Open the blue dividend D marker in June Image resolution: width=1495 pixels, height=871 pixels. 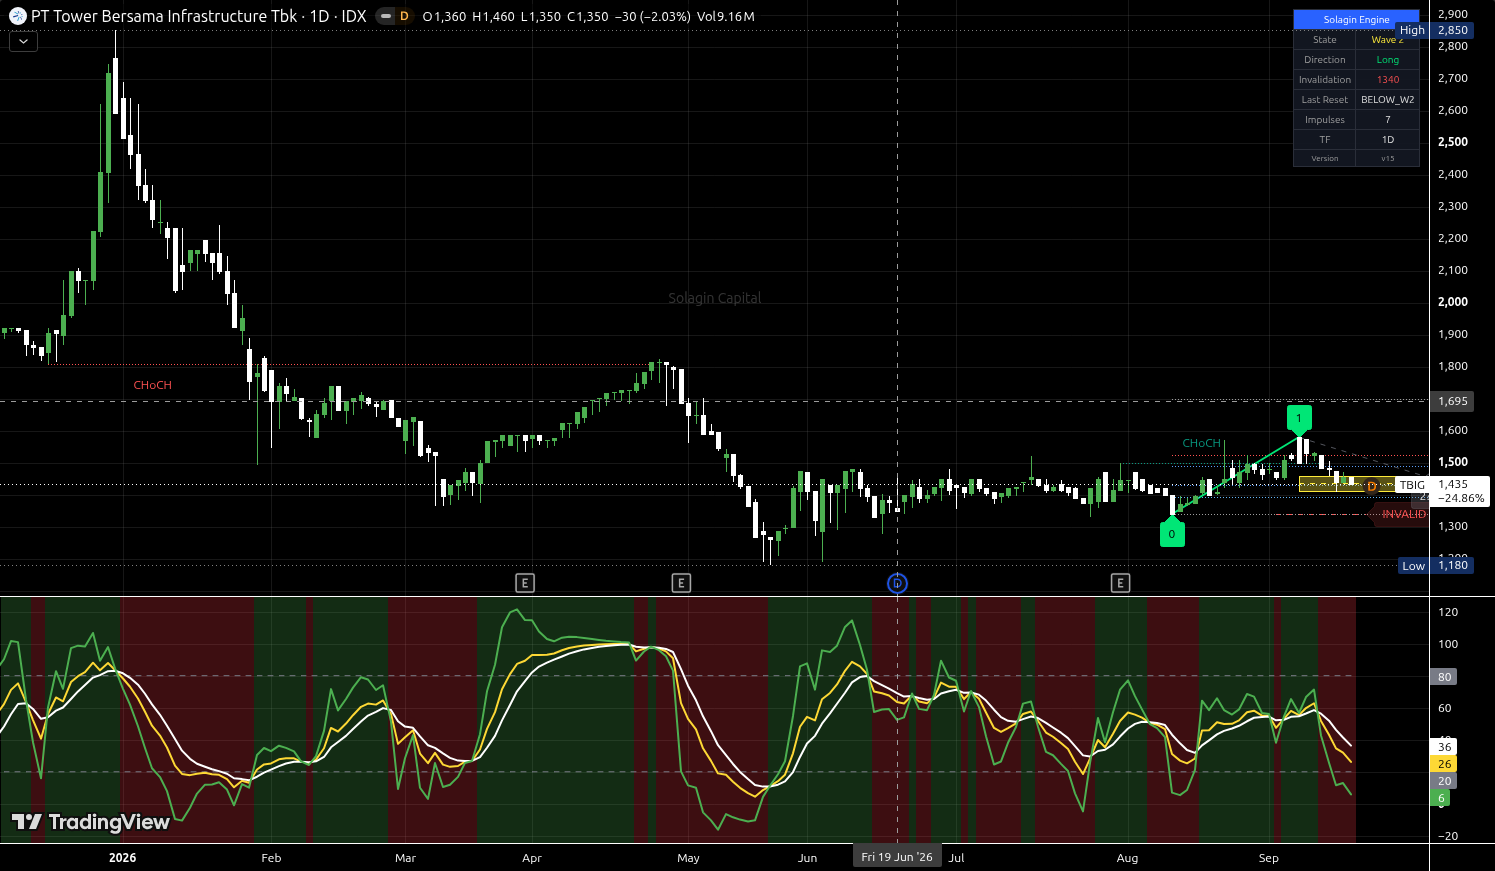(897, 583)
